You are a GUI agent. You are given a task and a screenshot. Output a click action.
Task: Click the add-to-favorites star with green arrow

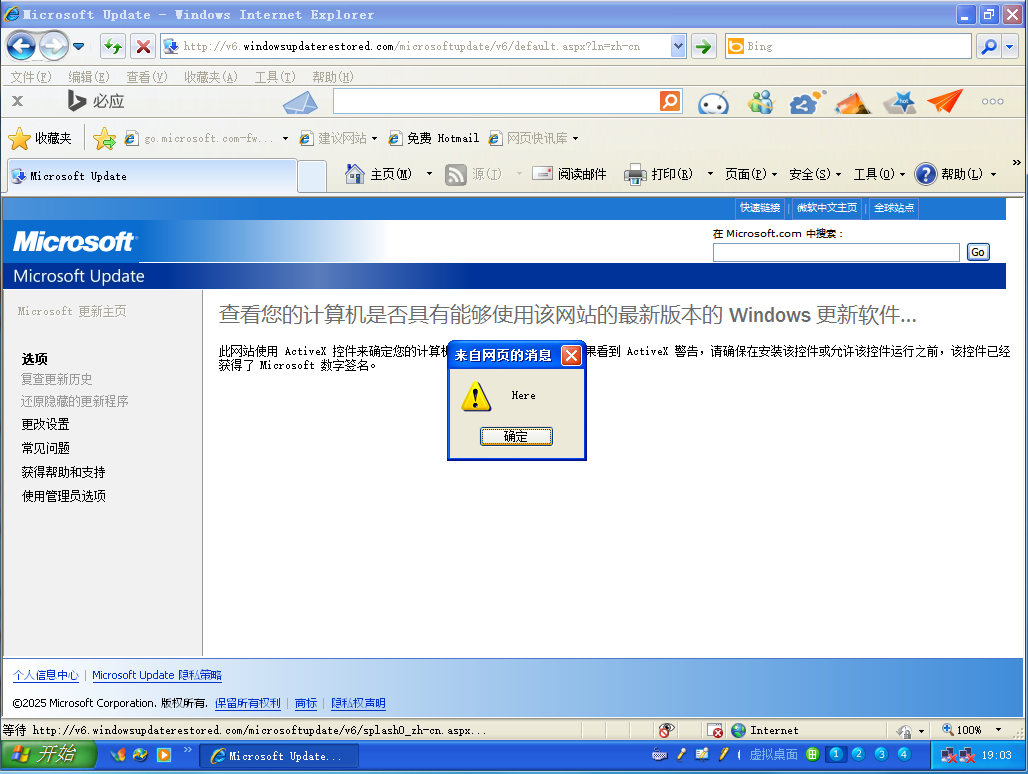(104, 138)
